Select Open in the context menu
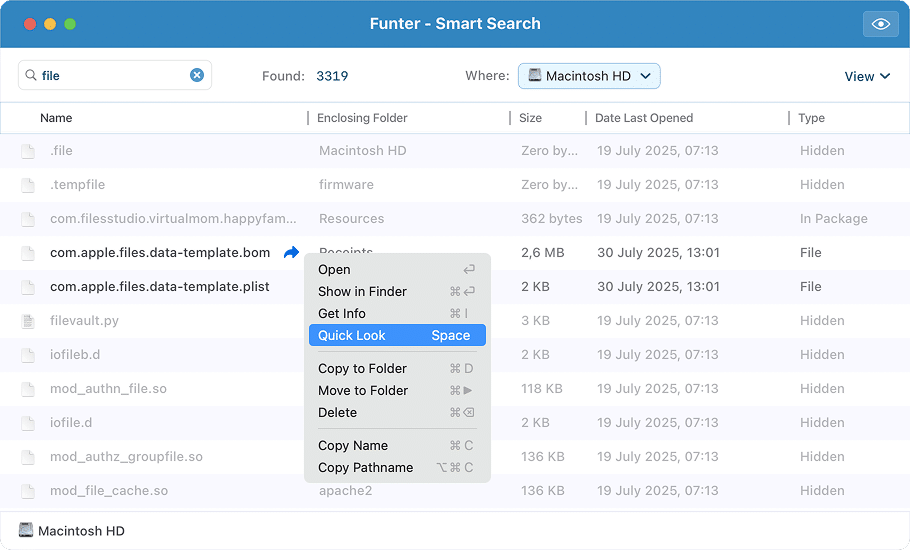Screen dimensions: 910x550 [x=397, y=269]
